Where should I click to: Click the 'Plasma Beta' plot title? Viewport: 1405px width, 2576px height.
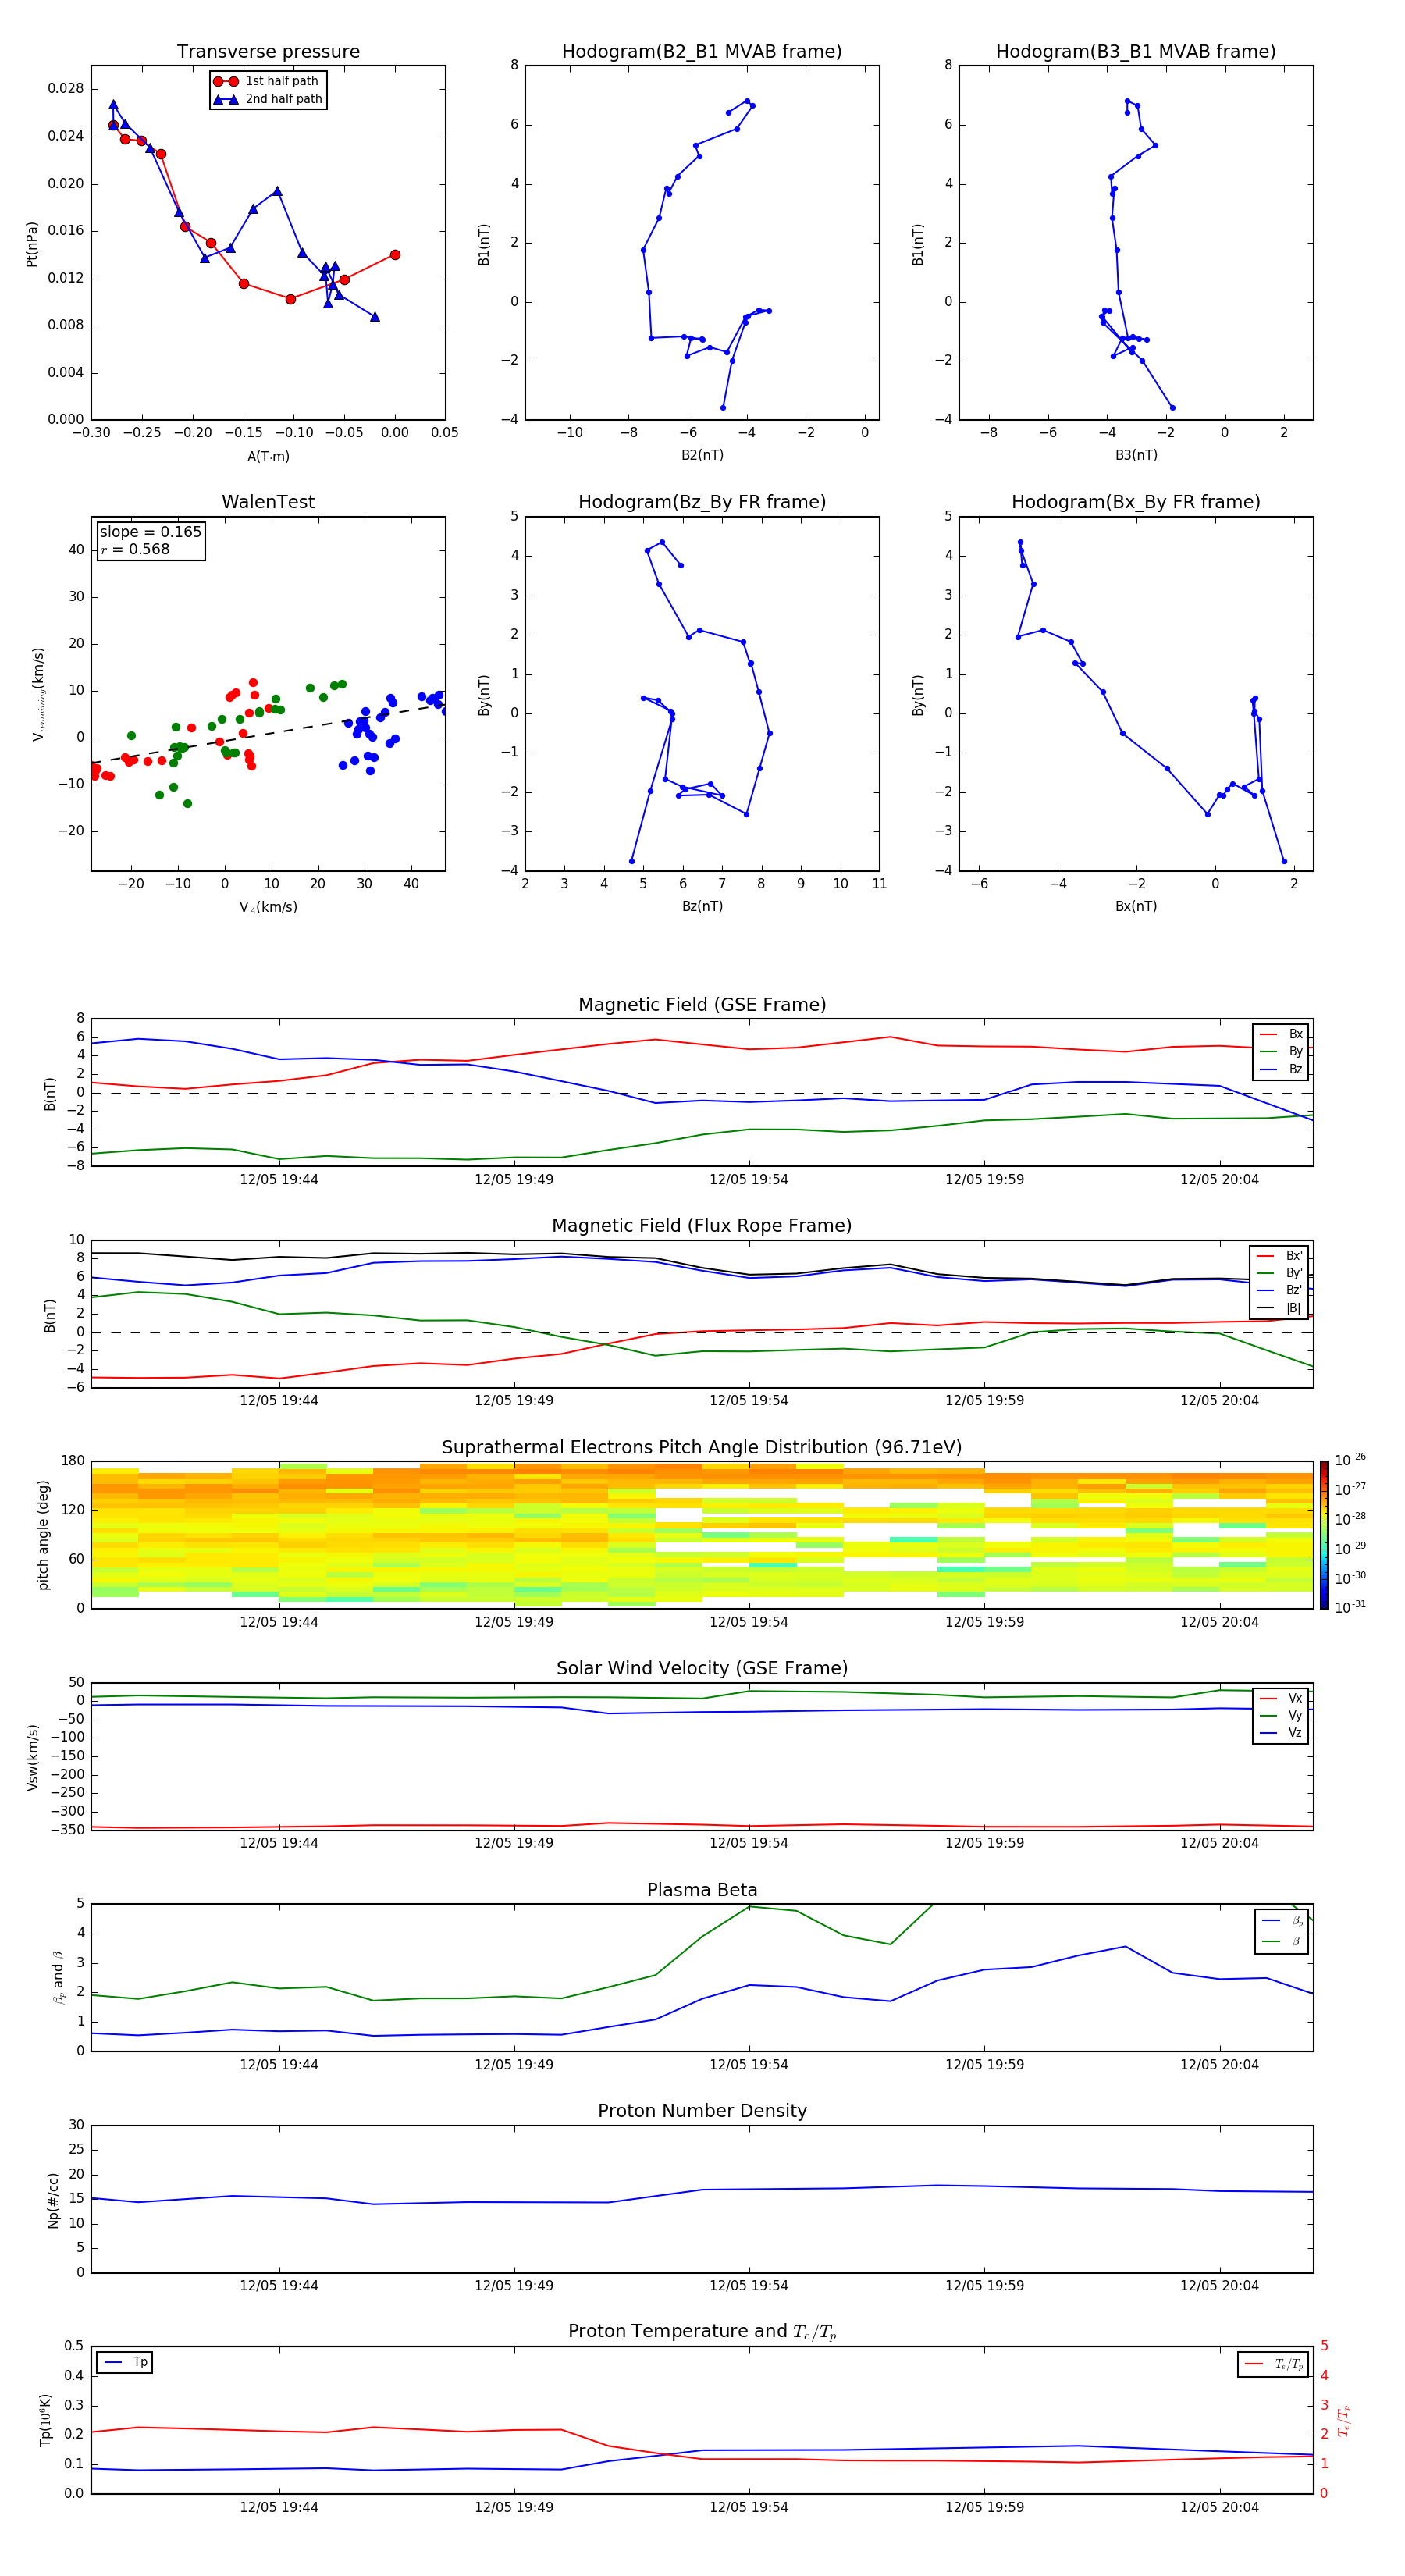702,1890
